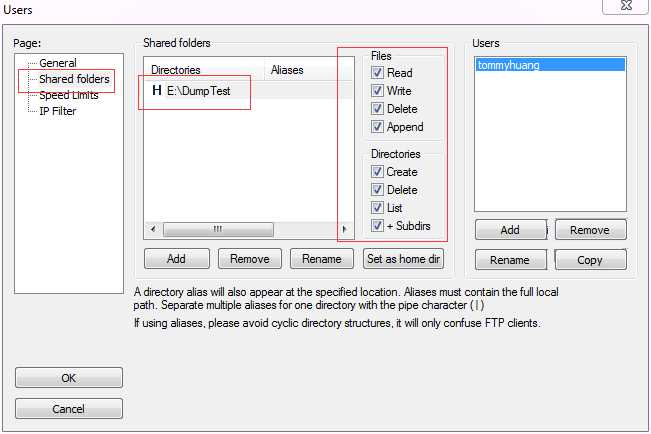
Task: Click the Users Rename button
Action: [x=511, y=260]
